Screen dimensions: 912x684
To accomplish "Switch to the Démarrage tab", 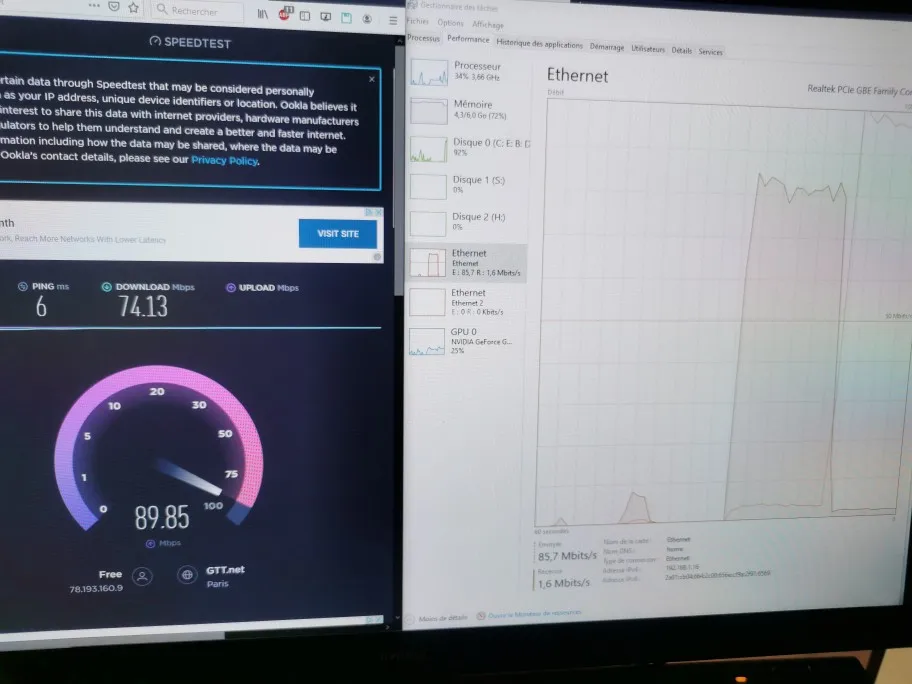I will (x=607, y=47).
